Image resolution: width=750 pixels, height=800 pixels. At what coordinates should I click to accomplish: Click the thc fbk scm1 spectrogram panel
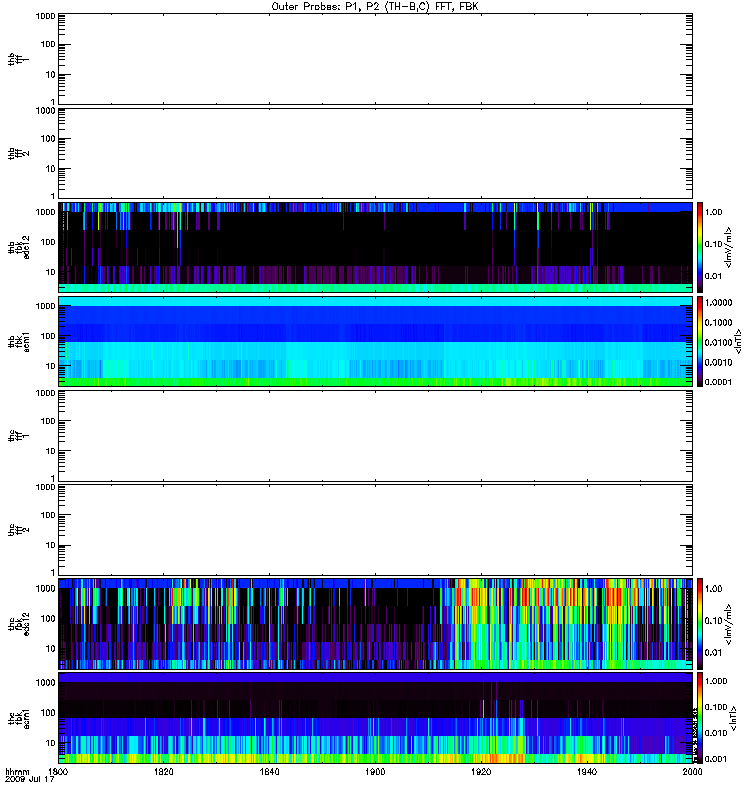coord(375,718)
